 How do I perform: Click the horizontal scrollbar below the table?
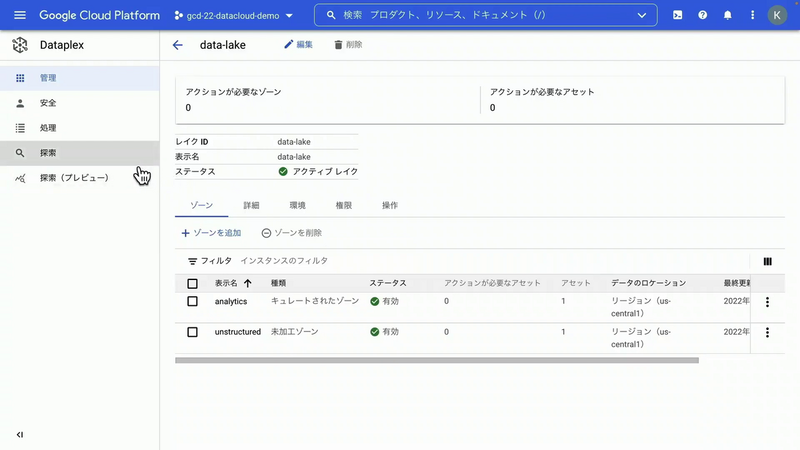(x=437, y=360)
